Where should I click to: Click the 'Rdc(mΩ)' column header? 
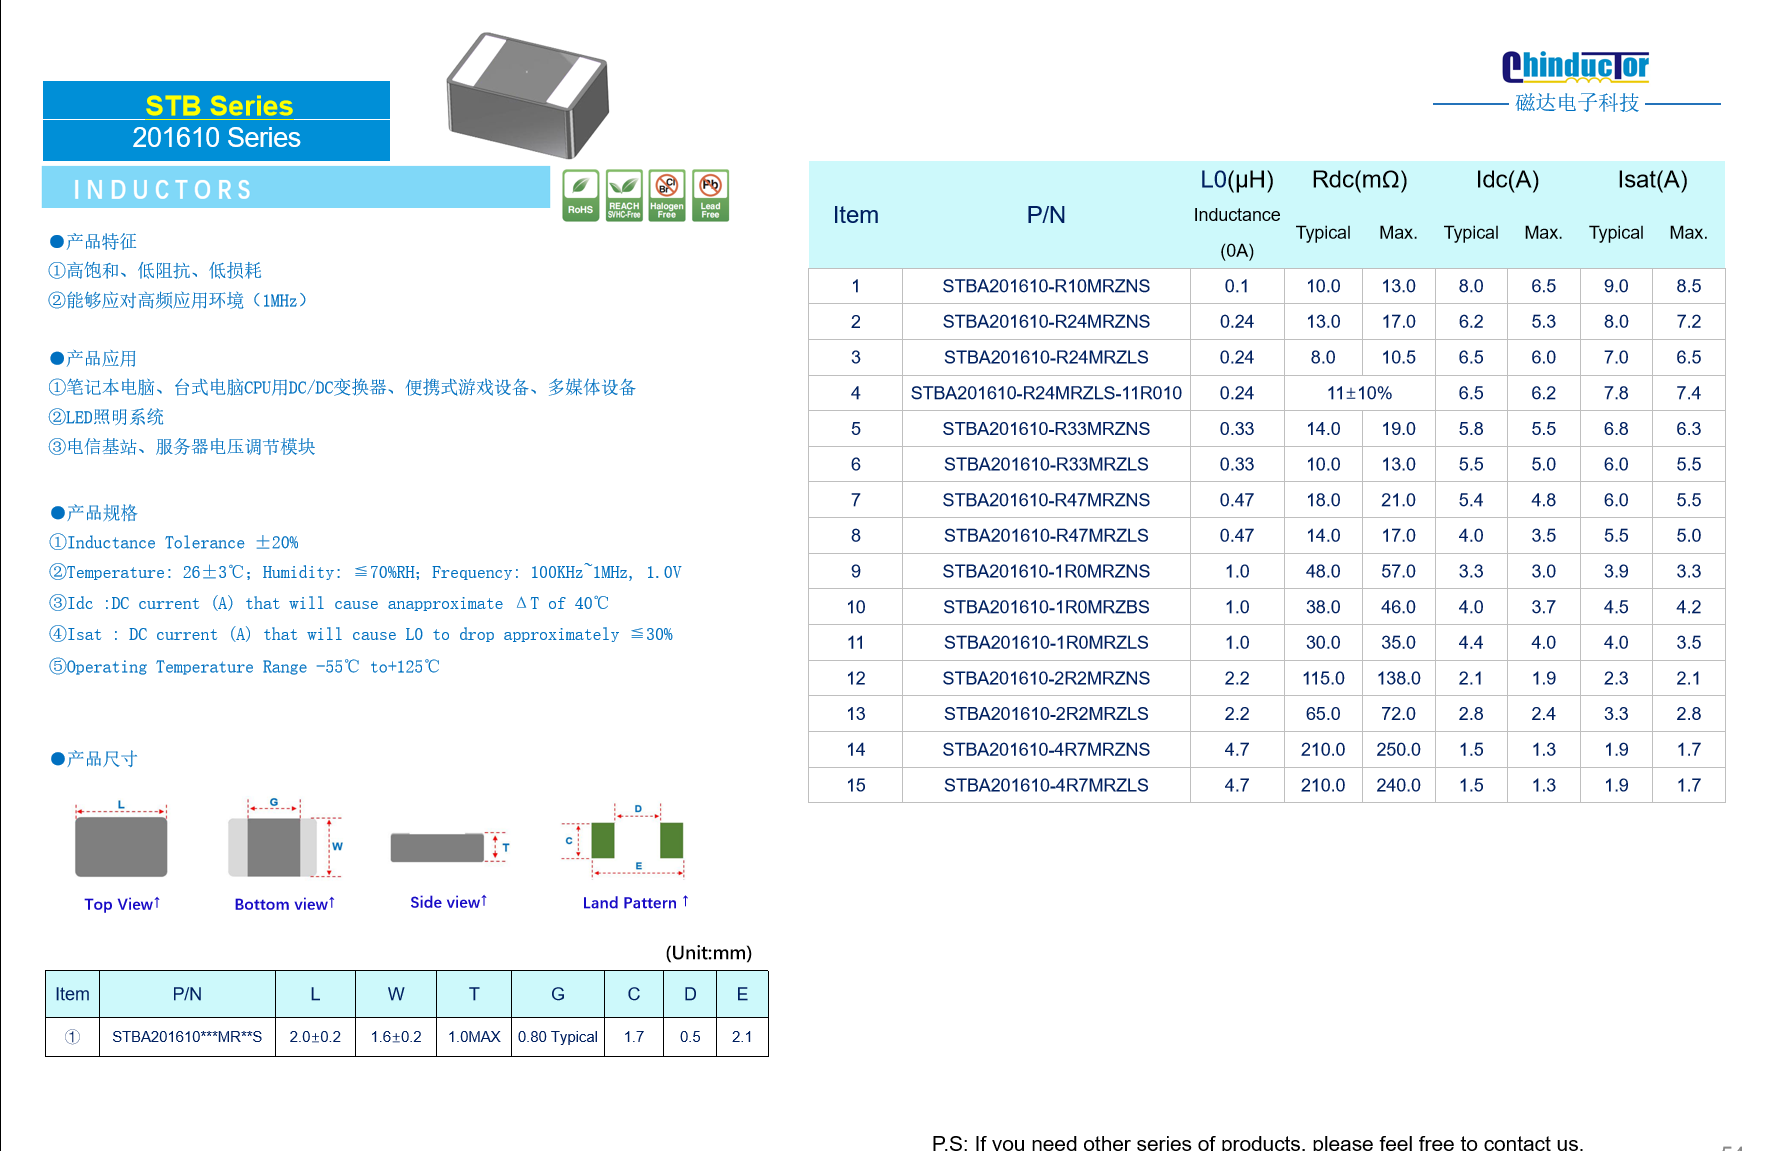[x=1360, y=180]
